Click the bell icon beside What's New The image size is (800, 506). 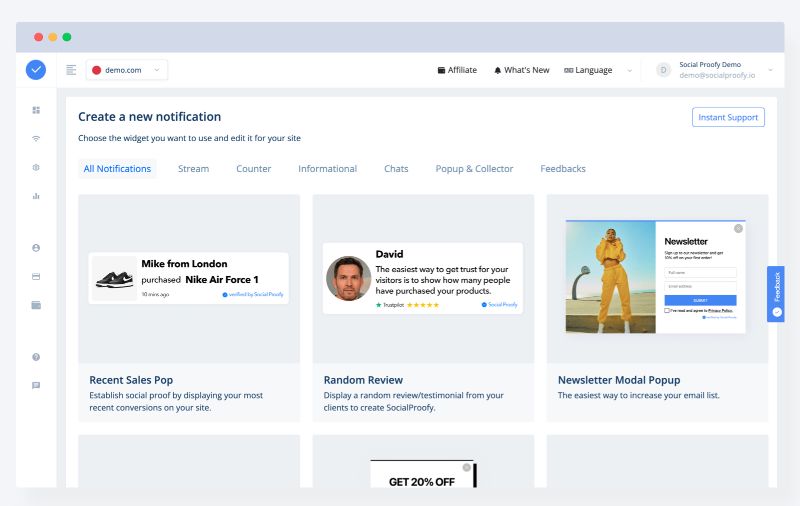tap(497, 70)
